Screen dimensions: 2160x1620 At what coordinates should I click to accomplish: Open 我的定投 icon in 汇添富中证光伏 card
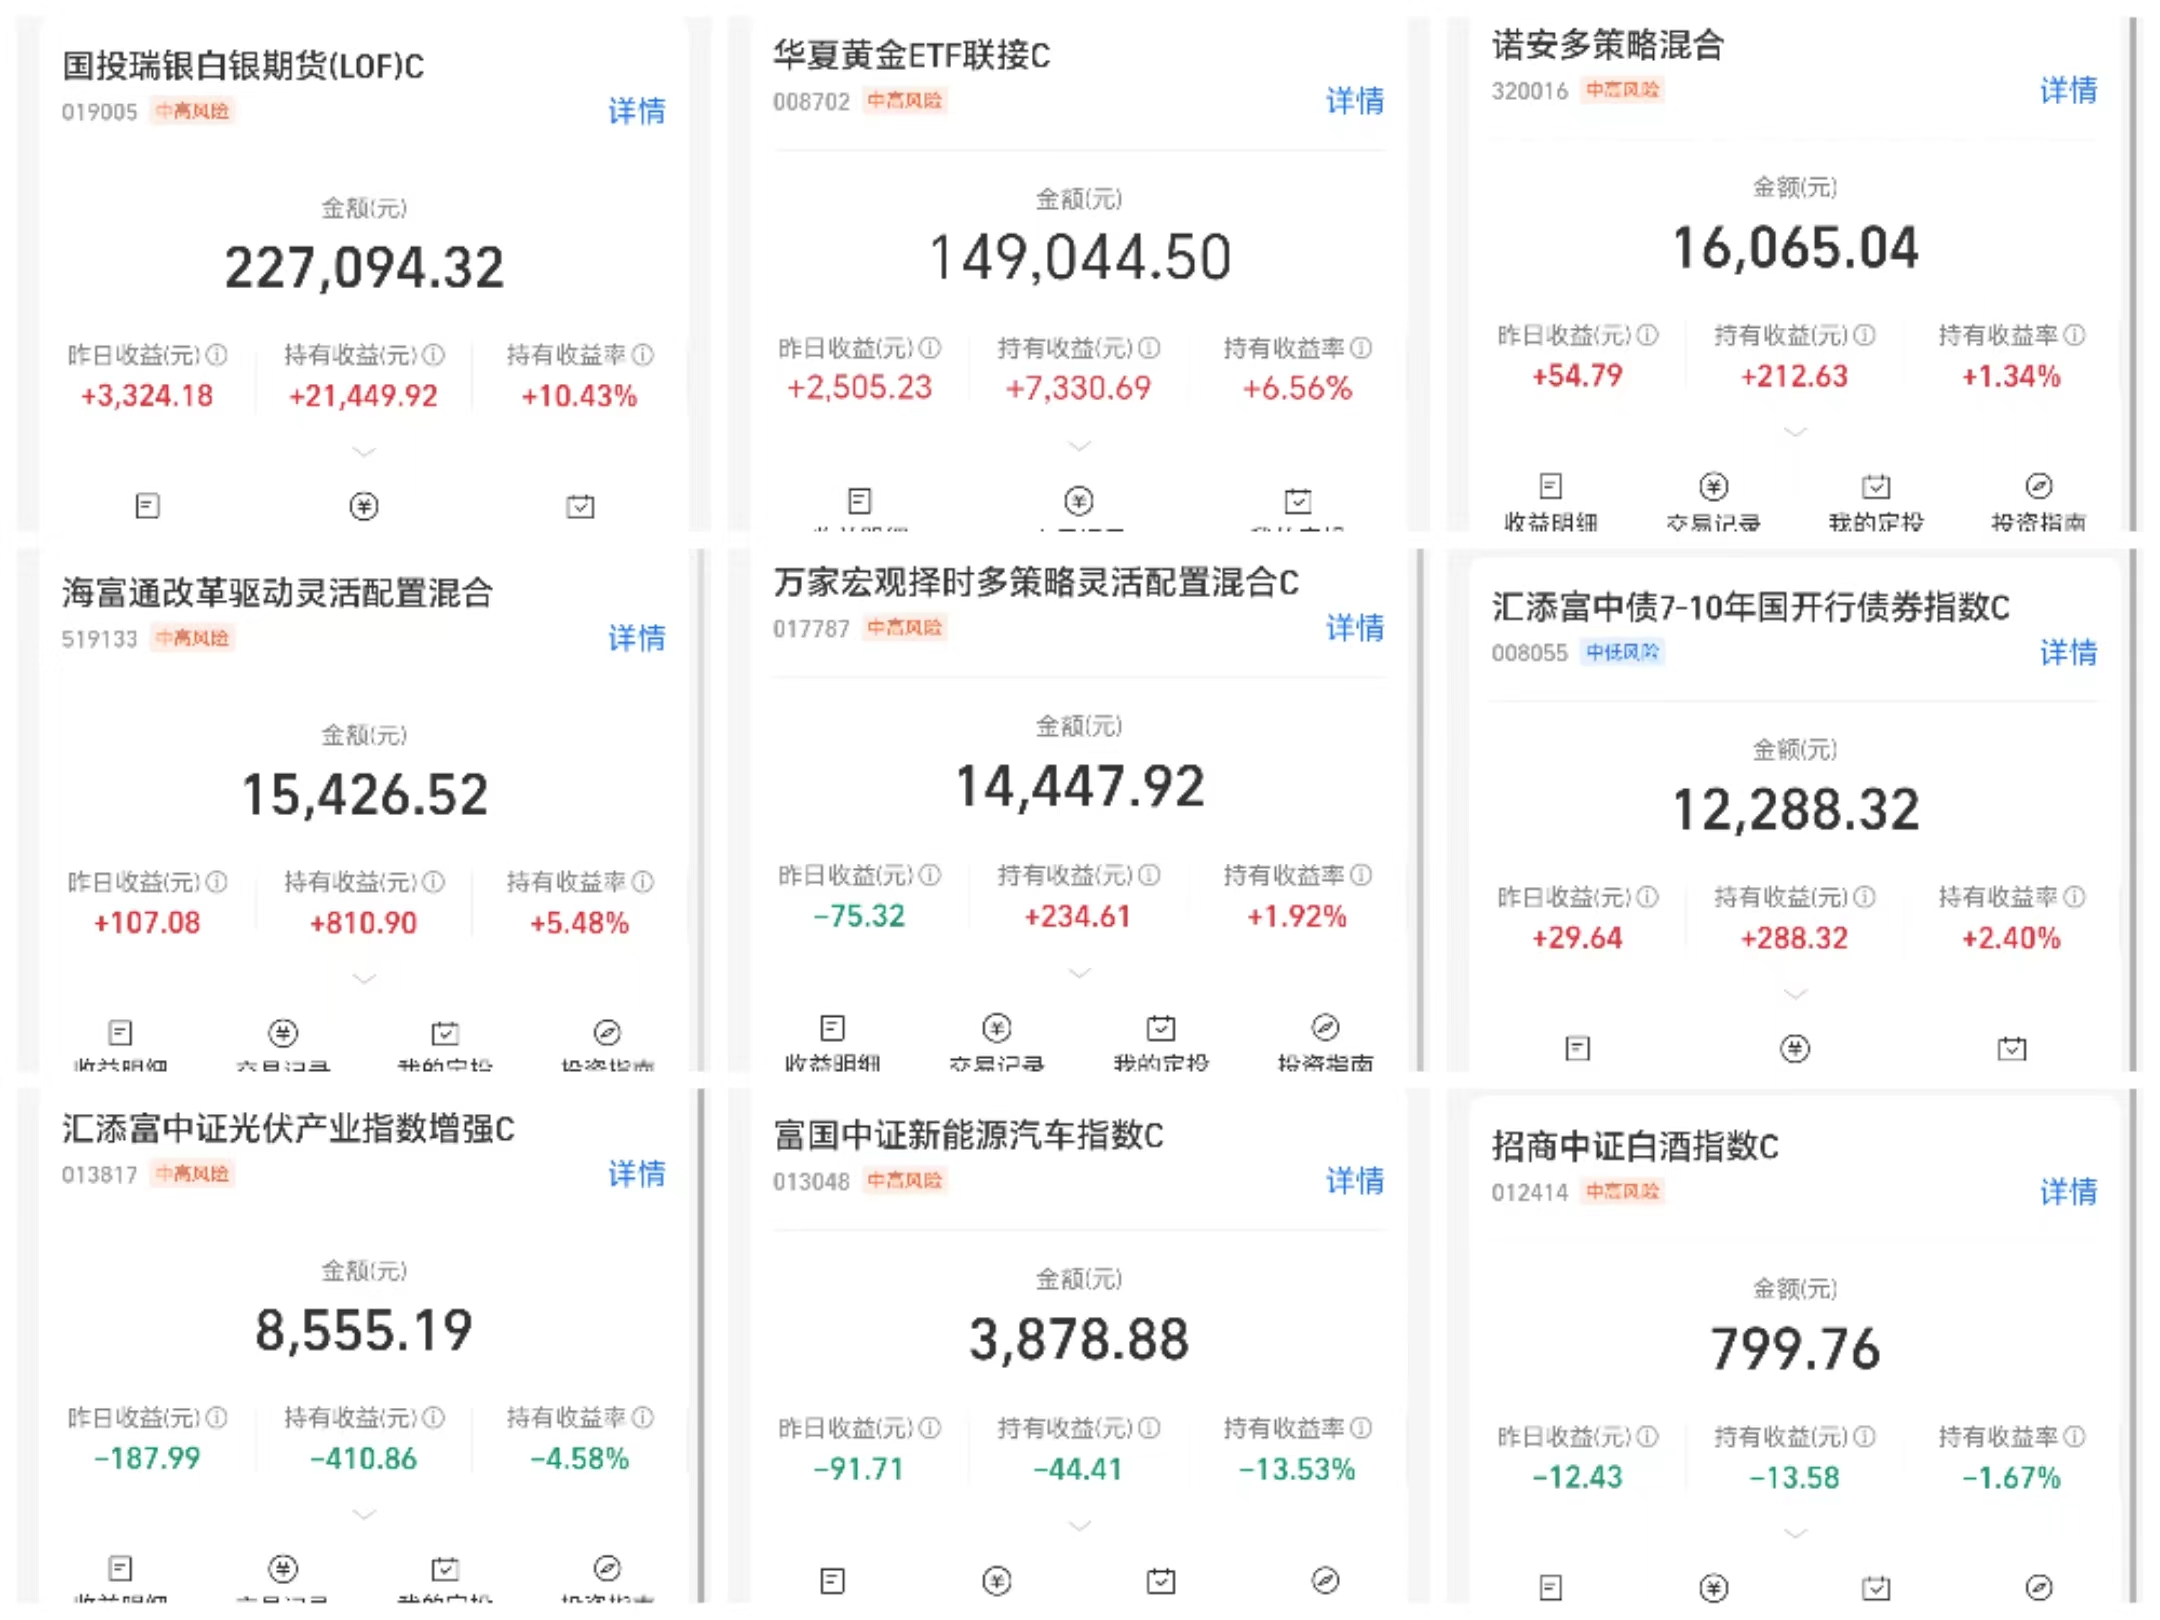445,1568
